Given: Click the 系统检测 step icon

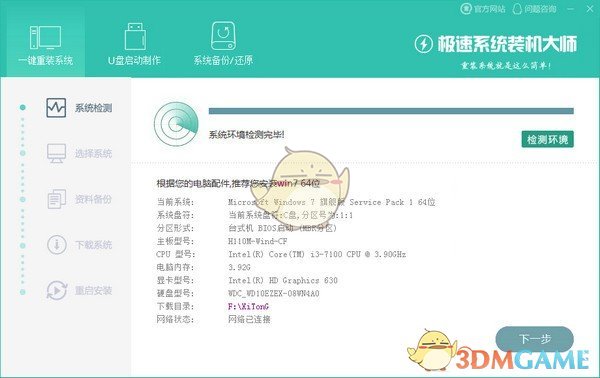Looking at the screenshot, I should (56, 108).
